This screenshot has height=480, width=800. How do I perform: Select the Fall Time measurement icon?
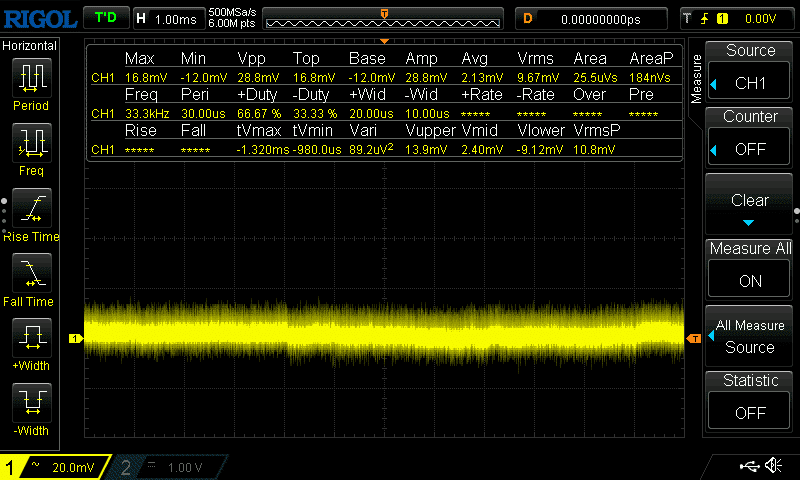(31, 272)
